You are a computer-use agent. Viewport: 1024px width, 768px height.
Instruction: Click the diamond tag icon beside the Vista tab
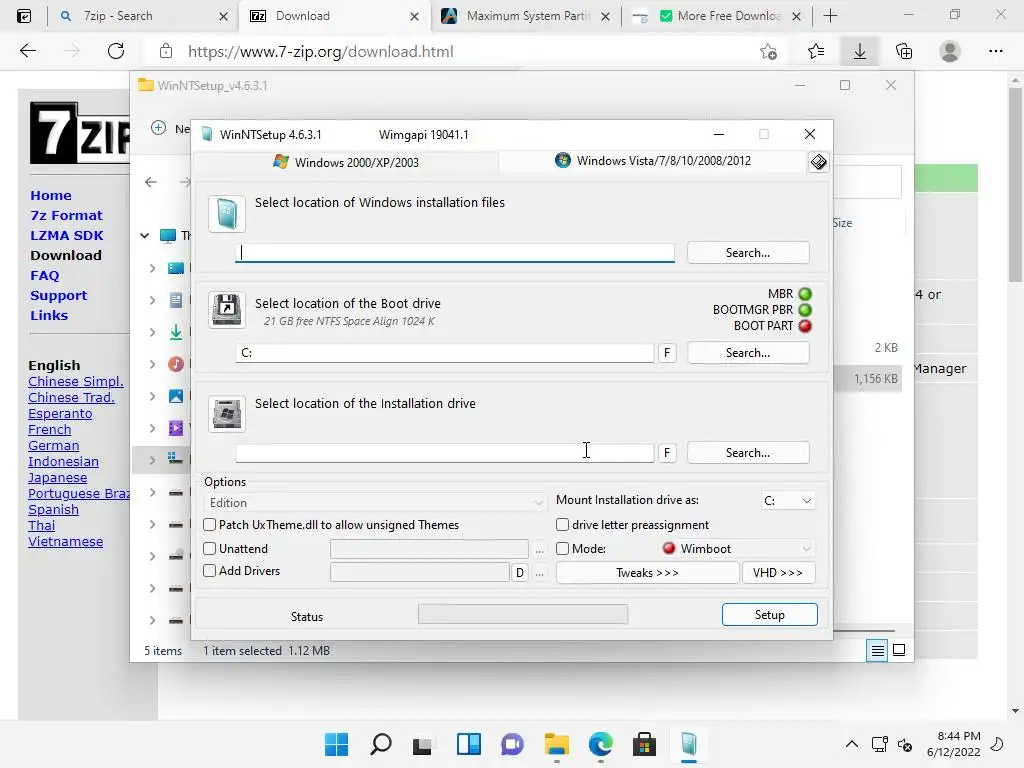click(x=818, y=162)
